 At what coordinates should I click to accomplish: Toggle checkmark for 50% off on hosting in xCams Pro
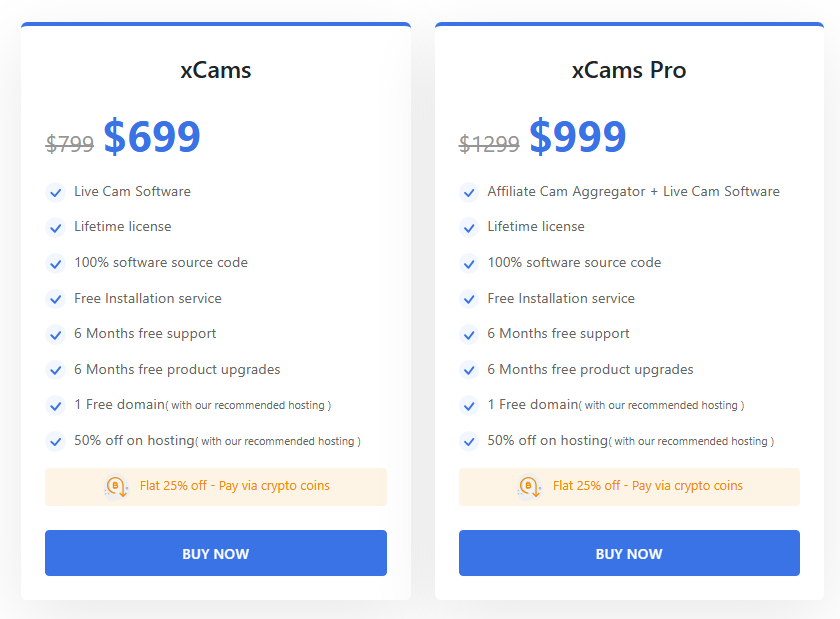pyautogui.click(x=469, y=440)
